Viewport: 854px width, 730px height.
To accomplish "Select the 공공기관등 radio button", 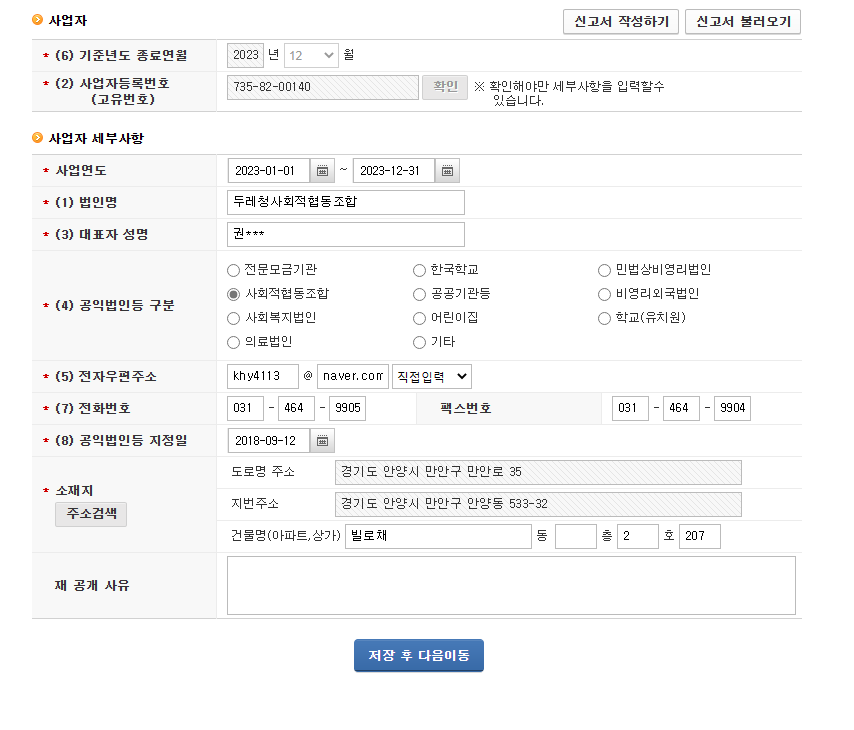I will click(419, 294).
